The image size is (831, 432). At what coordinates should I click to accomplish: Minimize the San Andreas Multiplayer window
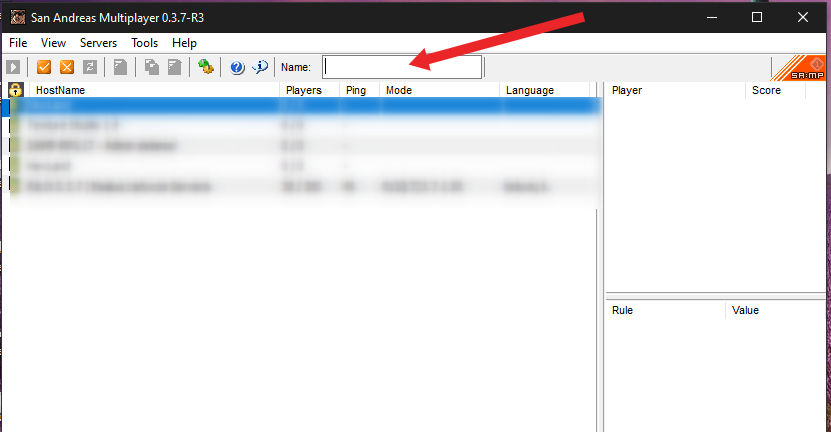point(711,17)
